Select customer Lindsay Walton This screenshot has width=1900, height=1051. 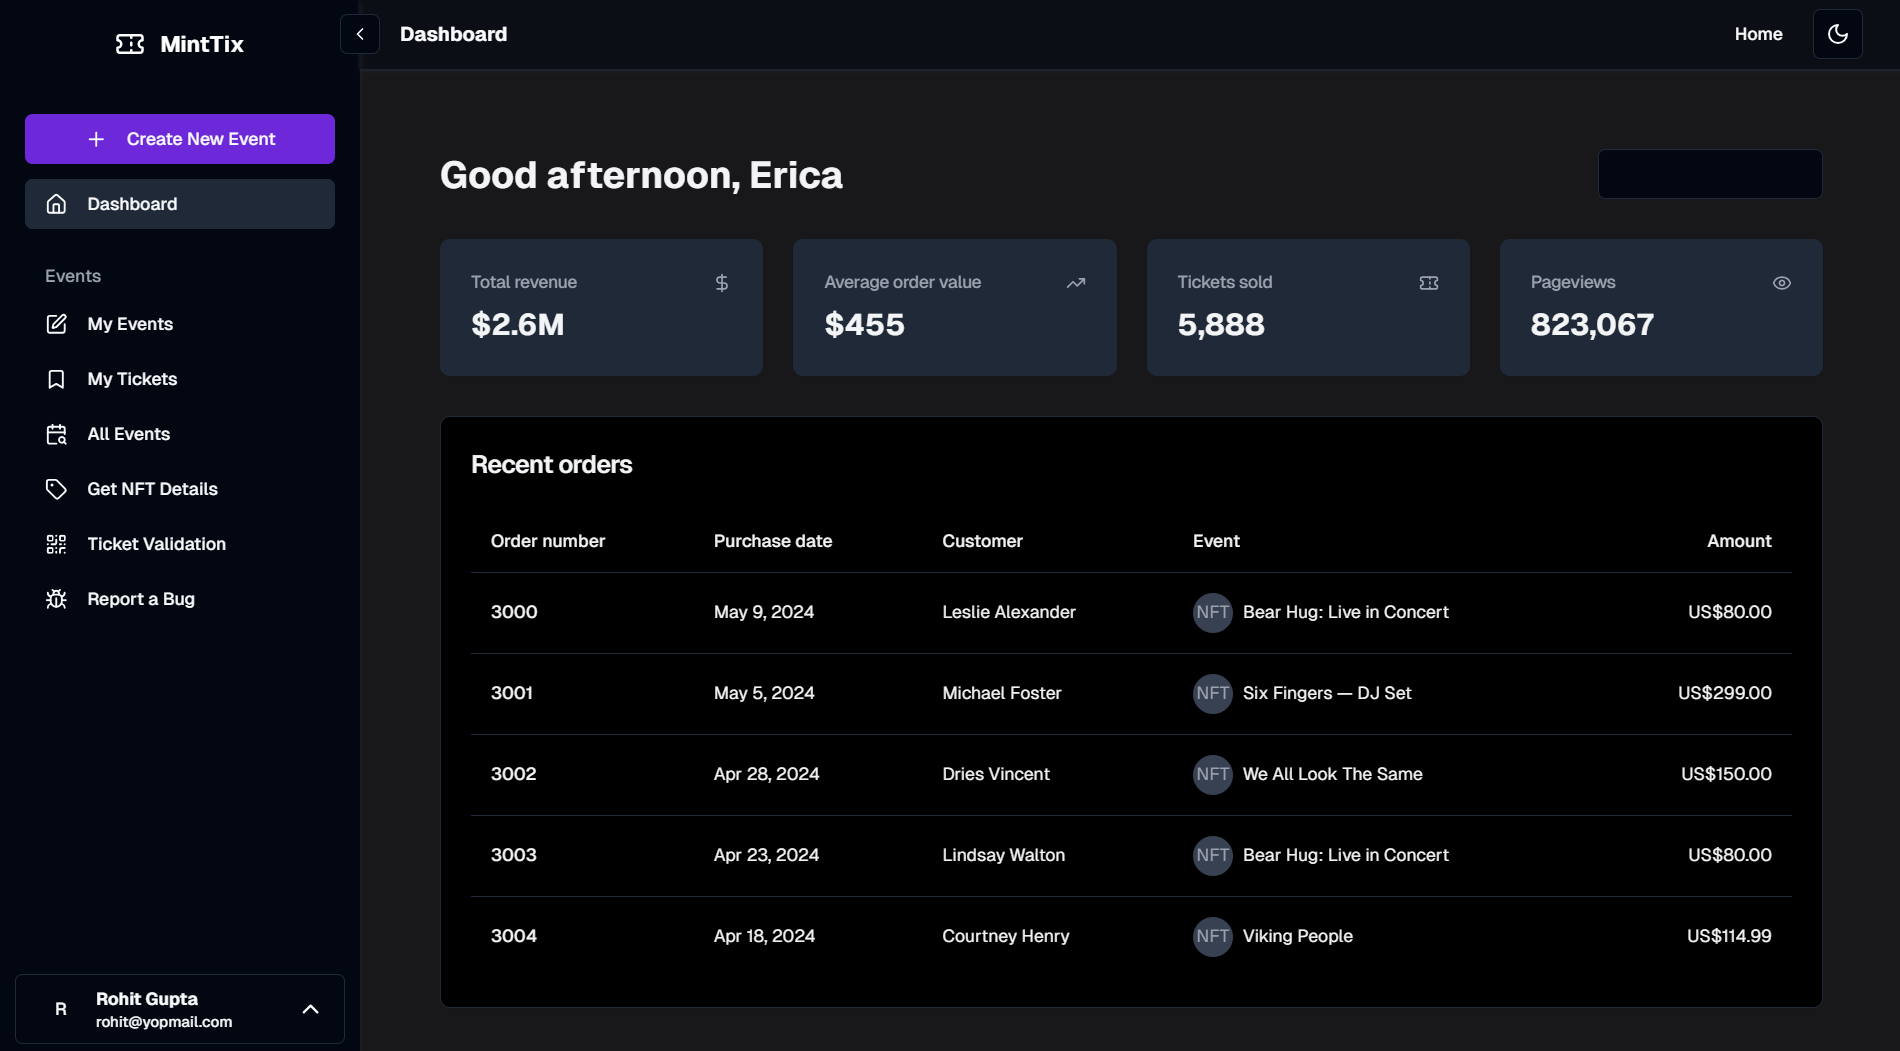[1004, 855]
